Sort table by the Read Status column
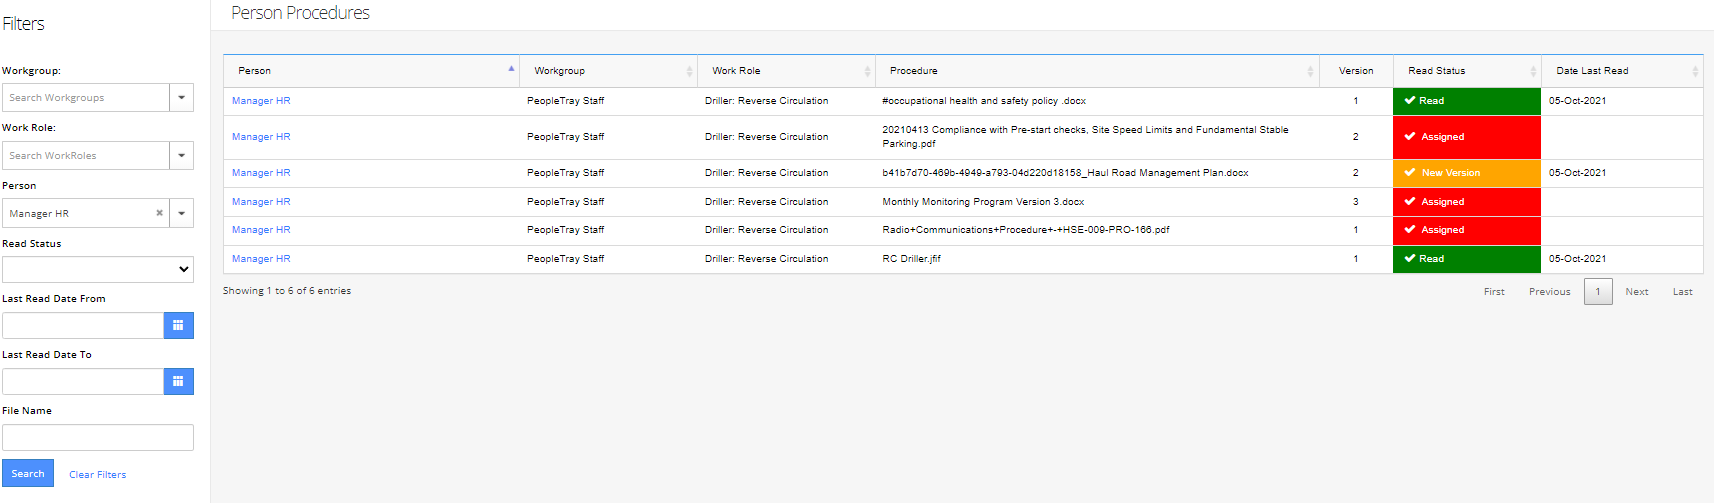1714x503 pixels. coord(1465,71)
